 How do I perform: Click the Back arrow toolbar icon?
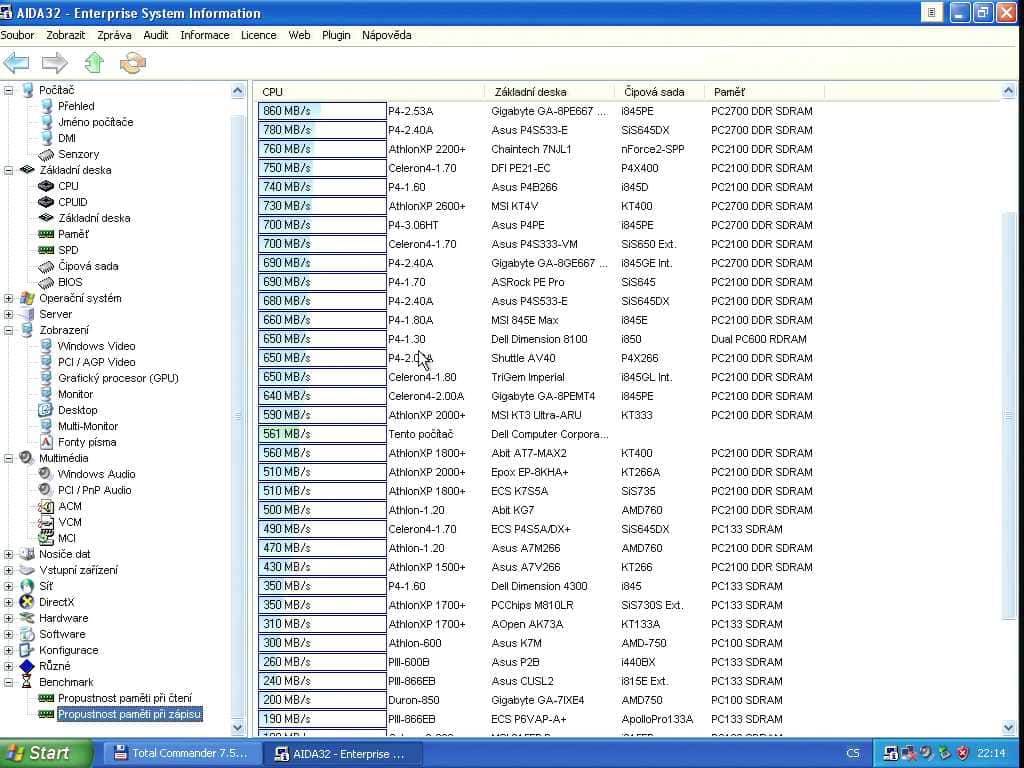[x=16, y=63]
